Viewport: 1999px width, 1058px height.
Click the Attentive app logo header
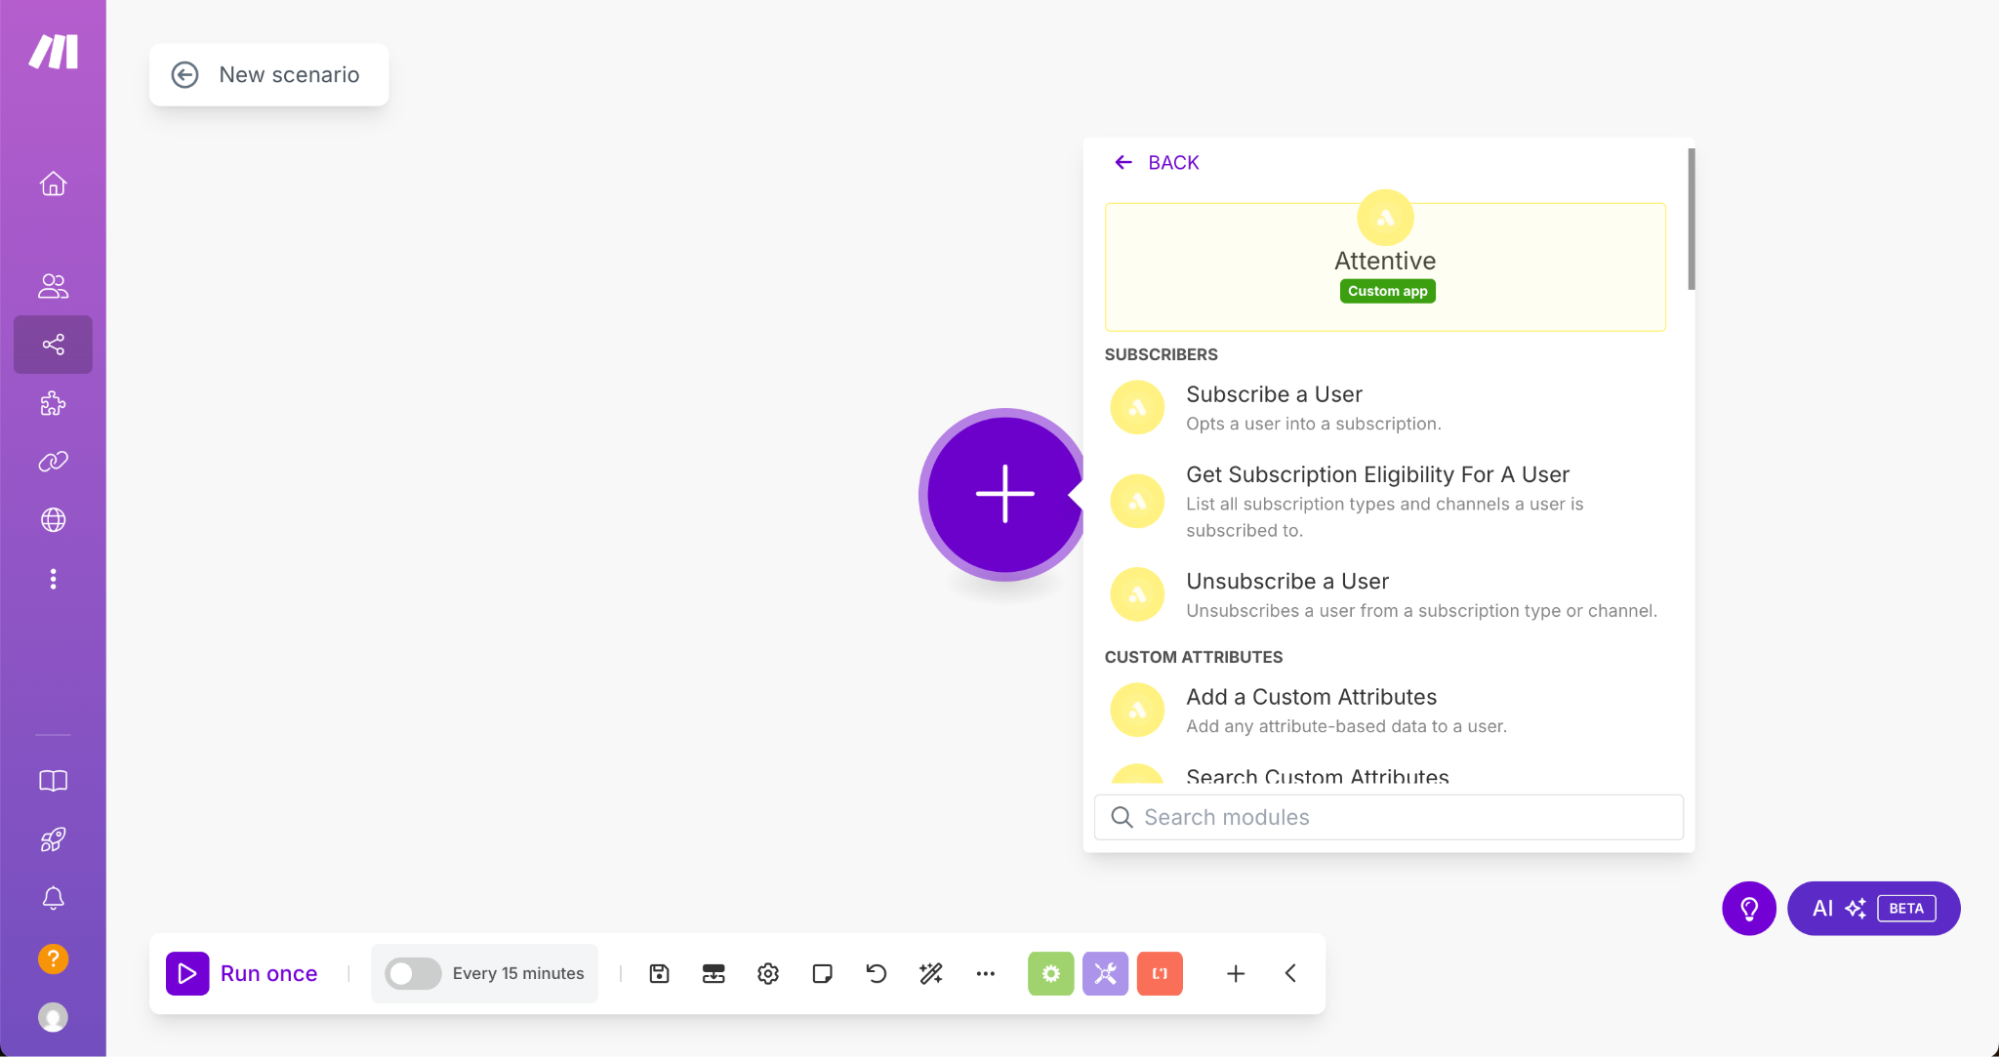(x=1385, y=218)
